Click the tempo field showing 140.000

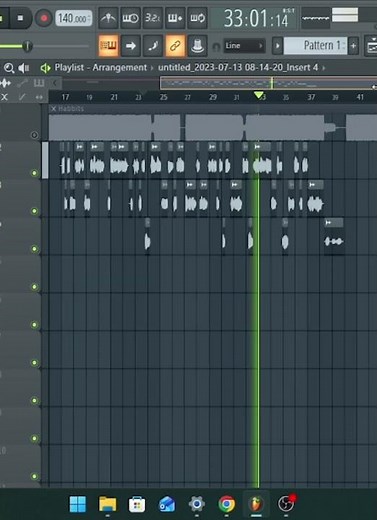pos(74,18)
